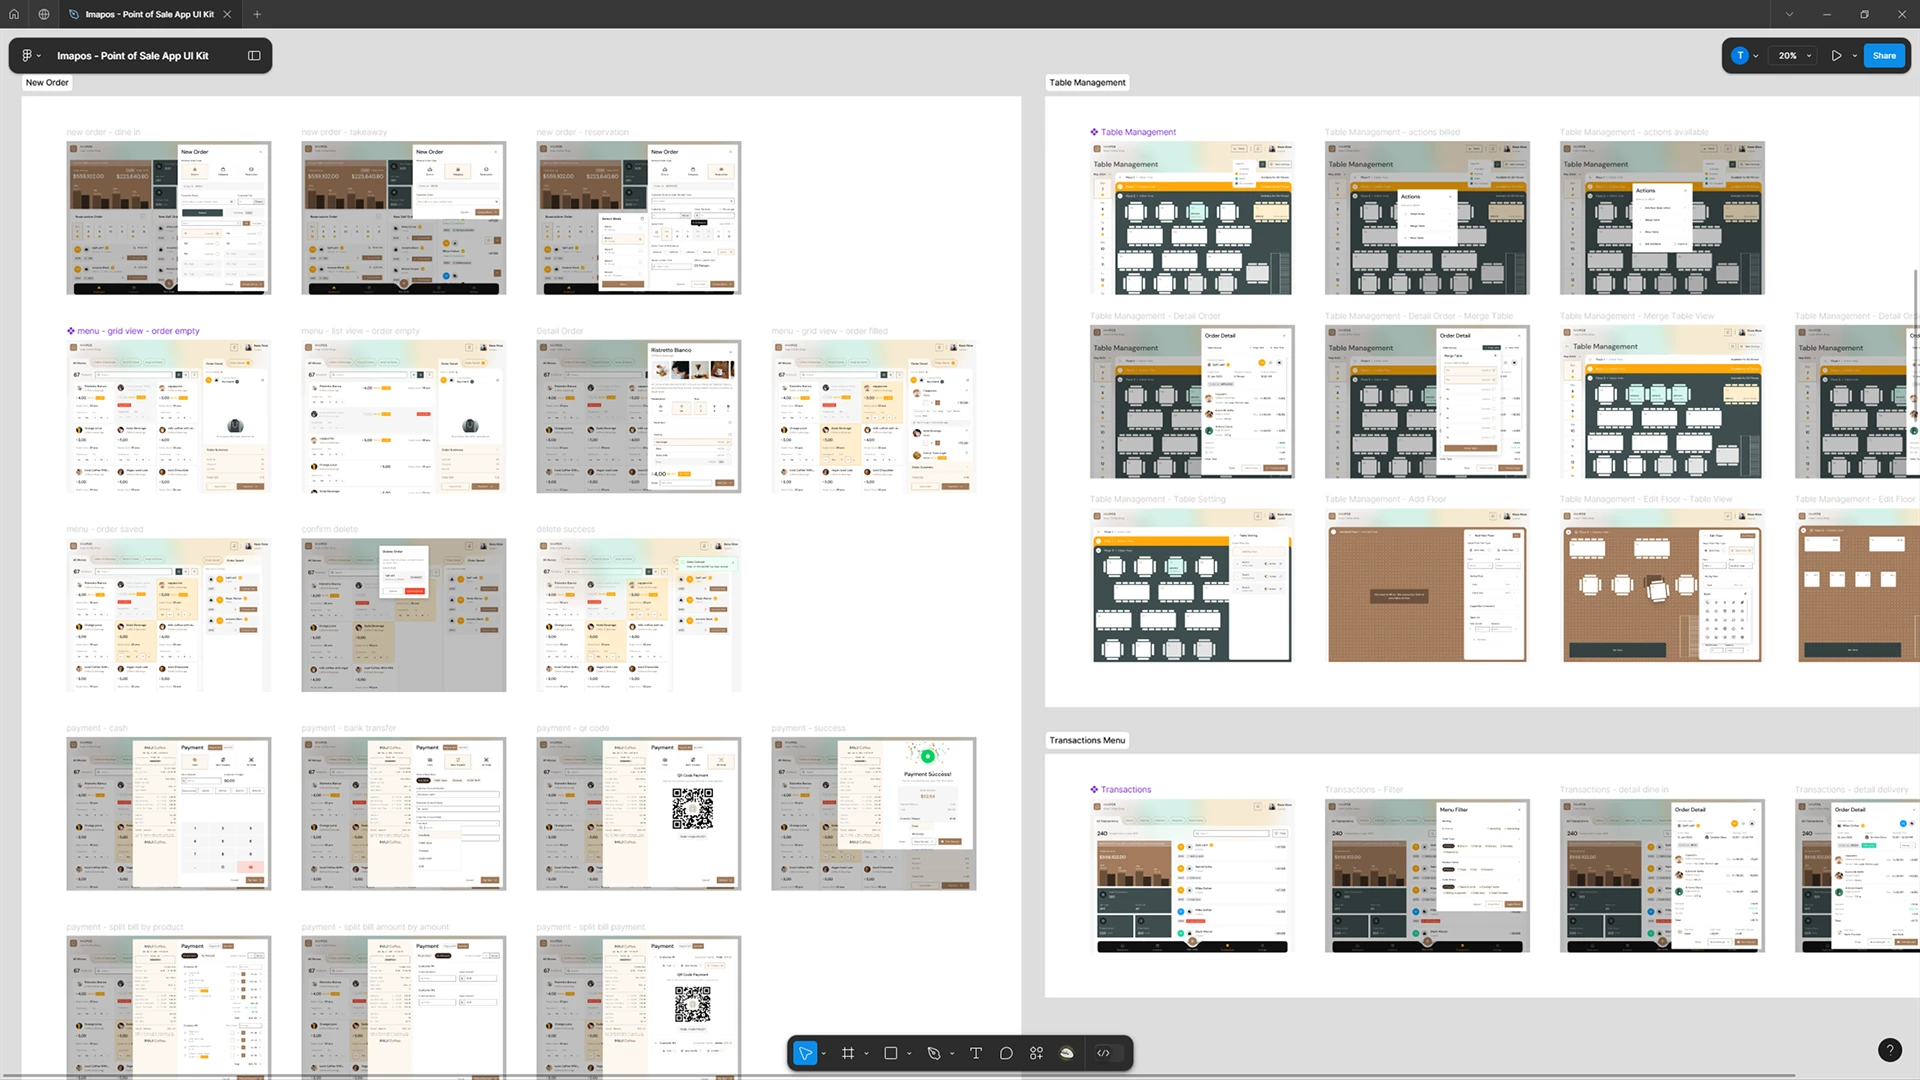Open the Figma main menu logo

click(27, 55)
